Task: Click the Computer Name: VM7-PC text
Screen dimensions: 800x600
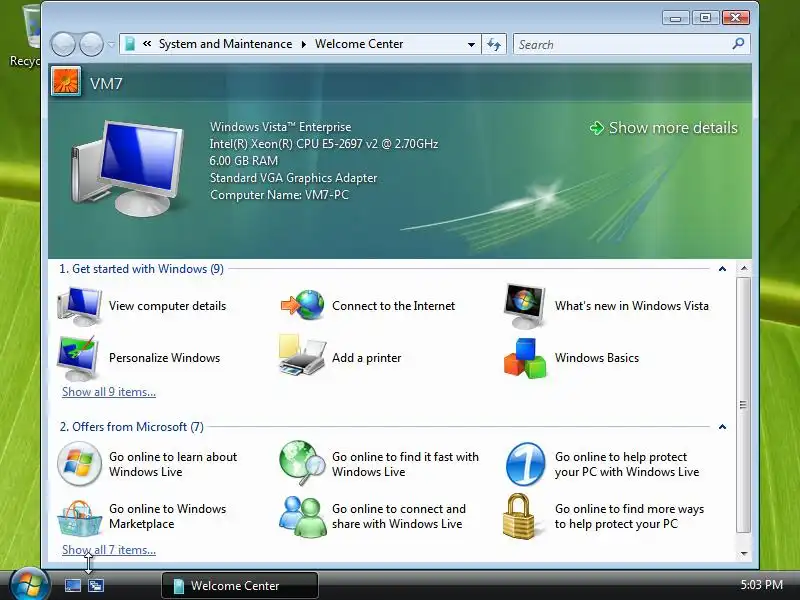Action: tap(279, 195)
